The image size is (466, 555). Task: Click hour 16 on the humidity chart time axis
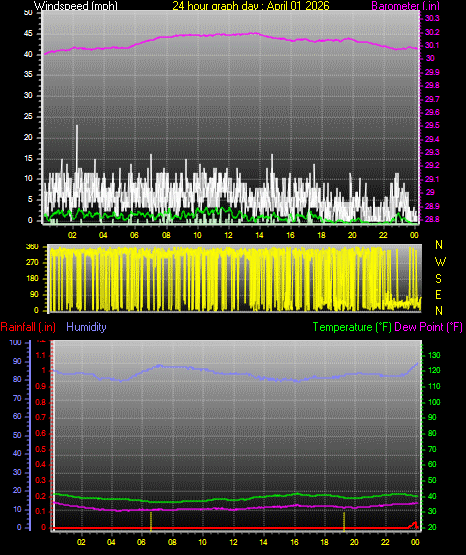pyautogui.click(x=294, y=542)
